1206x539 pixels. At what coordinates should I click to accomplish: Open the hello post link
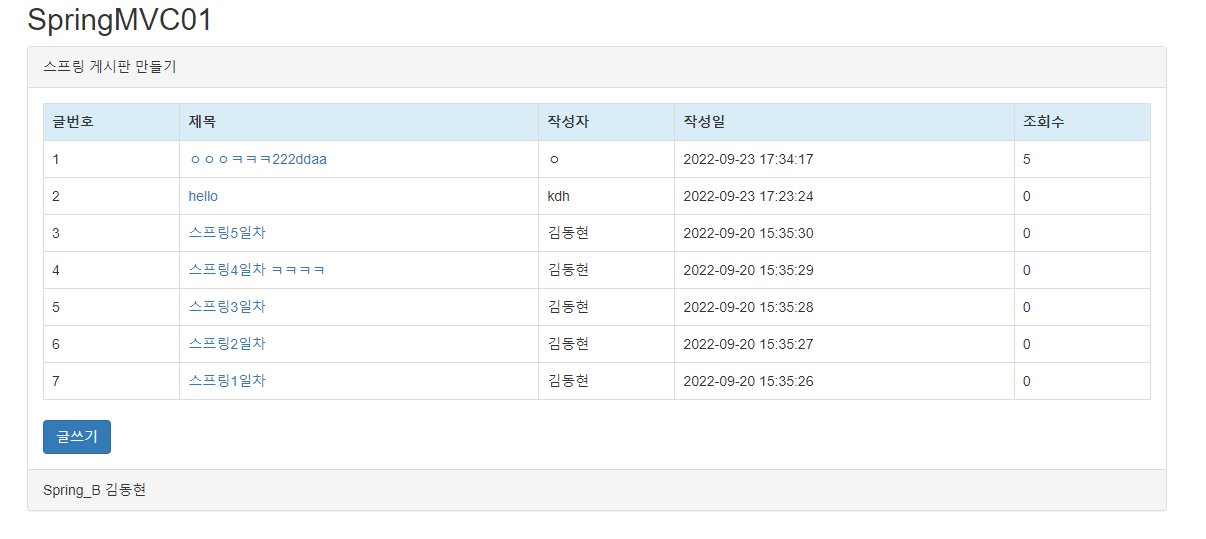click(203, 196)
